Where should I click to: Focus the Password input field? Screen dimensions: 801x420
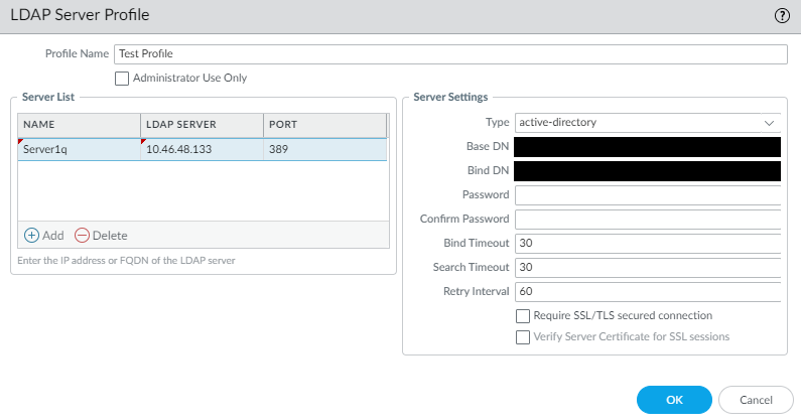coord(647,195)
